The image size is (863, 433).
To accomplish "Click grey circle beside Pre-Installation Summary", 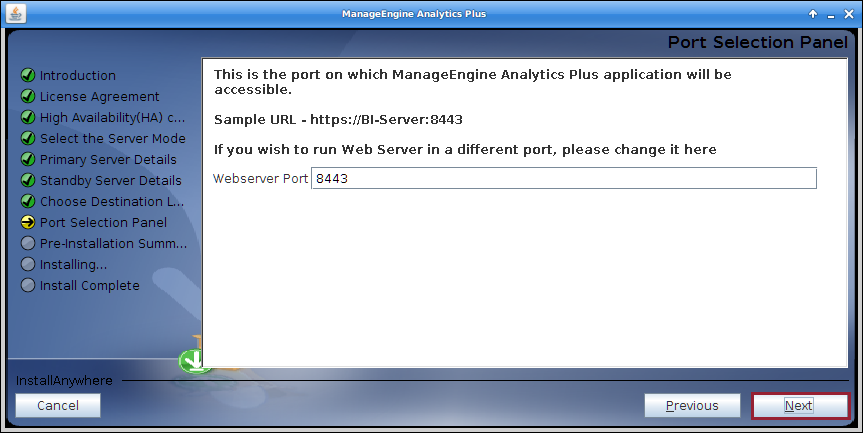I will point(28,243).
